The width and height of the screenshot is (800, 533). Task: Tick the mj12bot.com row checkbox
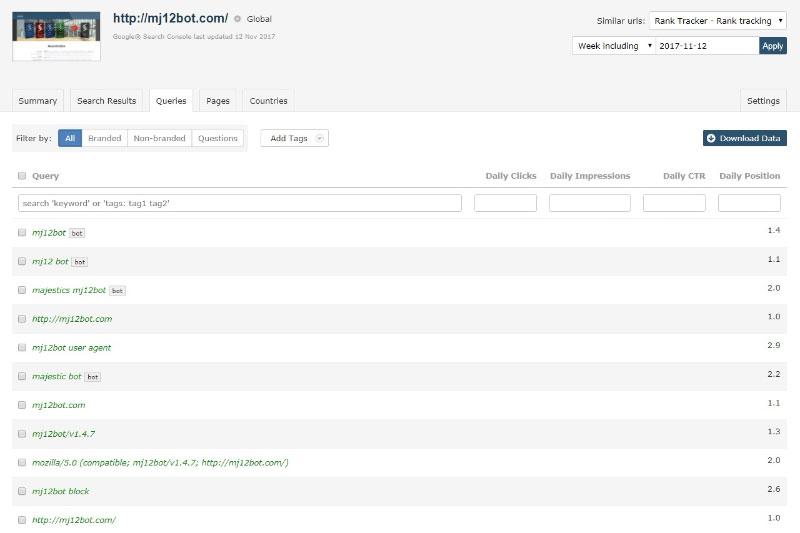22,405
